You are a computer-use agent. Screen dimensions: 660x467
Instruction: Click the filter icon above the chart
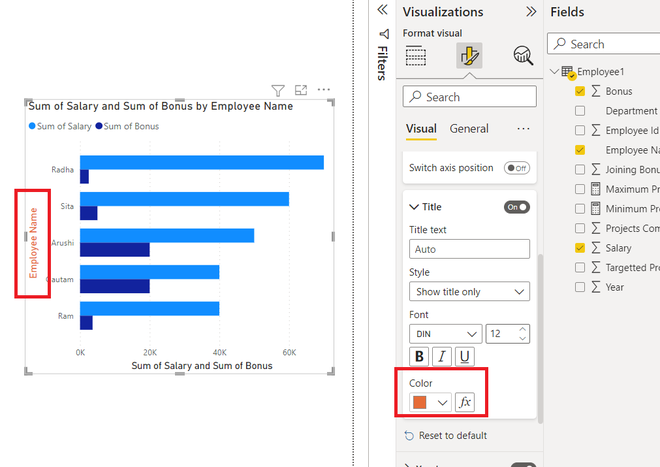click(278, 90)
